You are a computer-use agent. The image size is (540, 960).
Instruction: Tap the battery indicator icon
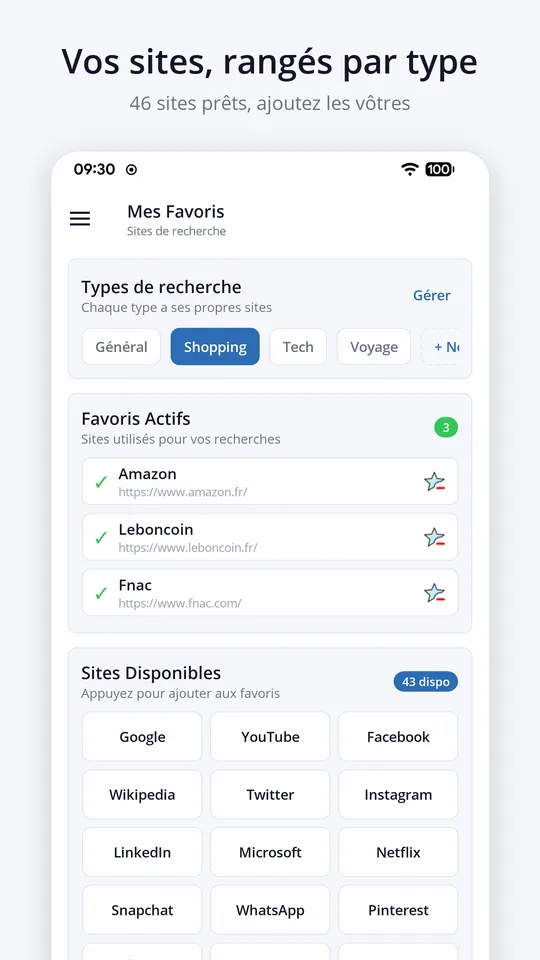[x=440, y=170]
